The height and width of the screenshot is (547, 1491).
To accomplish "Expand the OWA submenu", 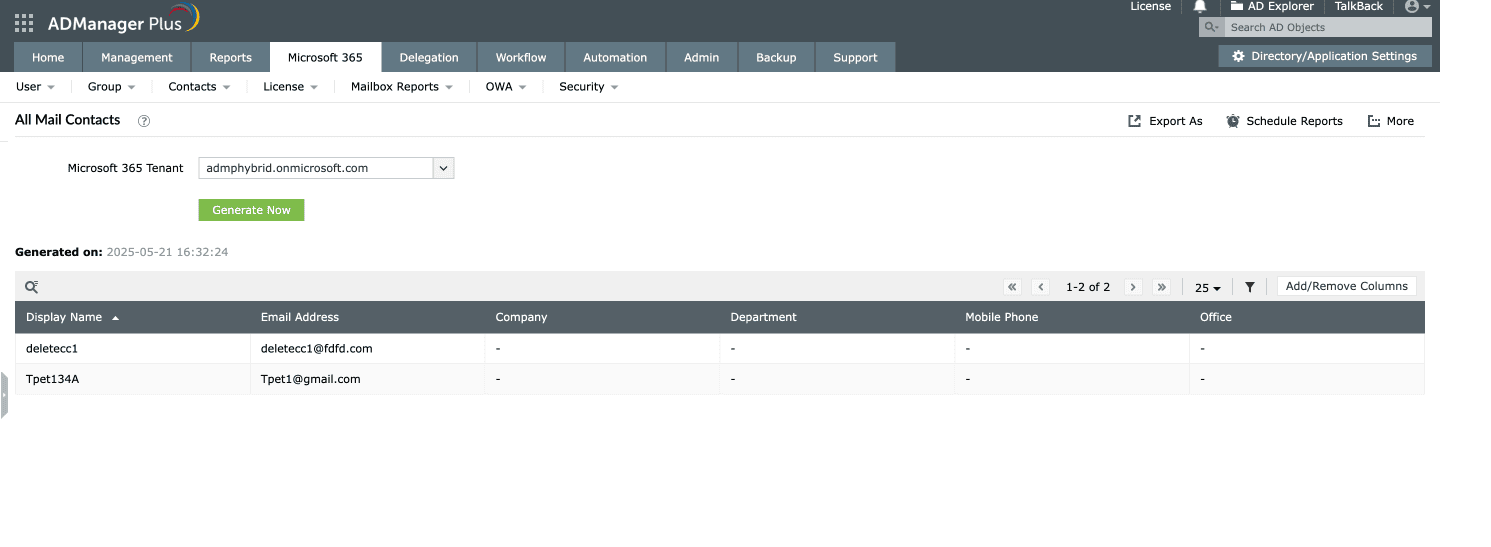I will [x=506, y=87].
